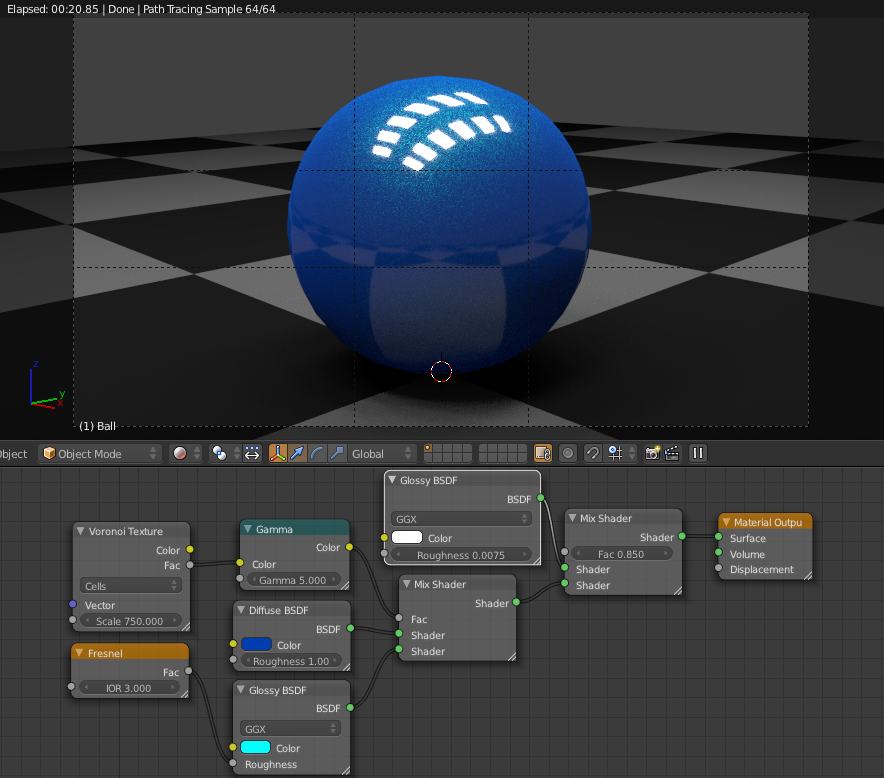Click the Gamma 5.000 value field
This screenshot has width=884, height=778.
(x=294, y=580)
